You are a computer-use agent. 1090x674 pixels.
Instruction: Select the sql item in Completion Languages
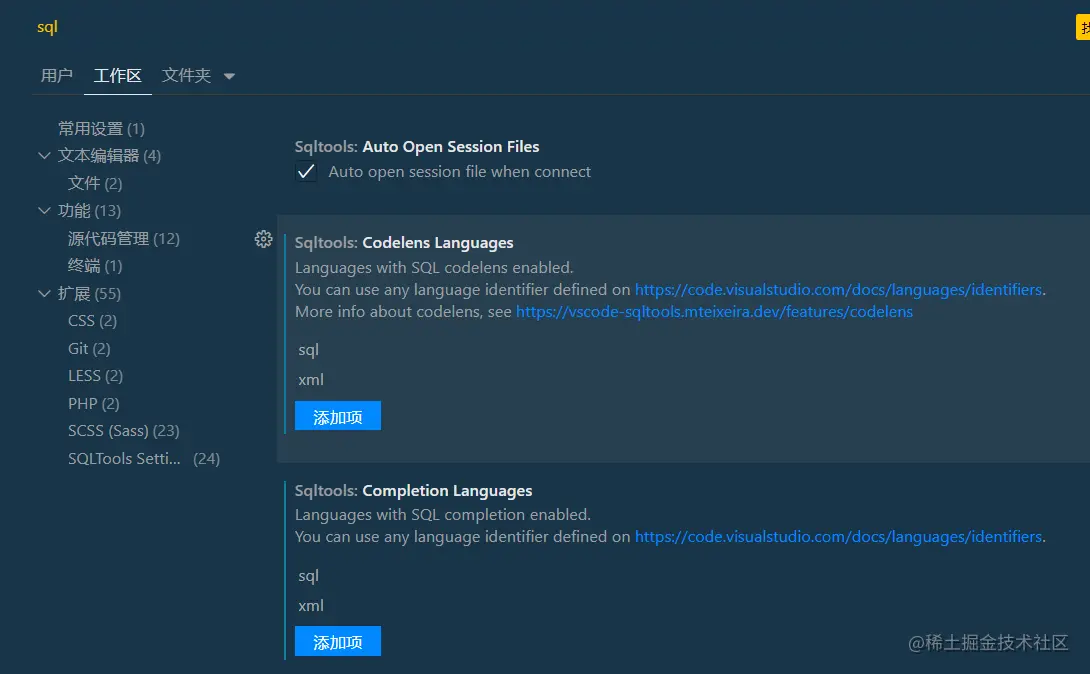point(309,576)
